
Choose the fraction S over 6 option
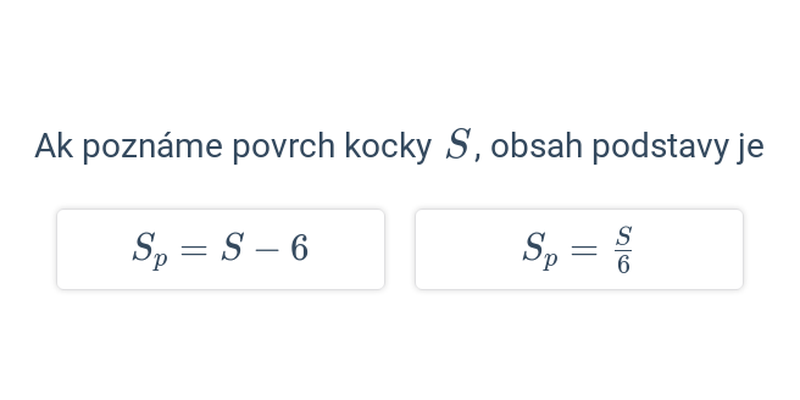(x=579, y=249)
